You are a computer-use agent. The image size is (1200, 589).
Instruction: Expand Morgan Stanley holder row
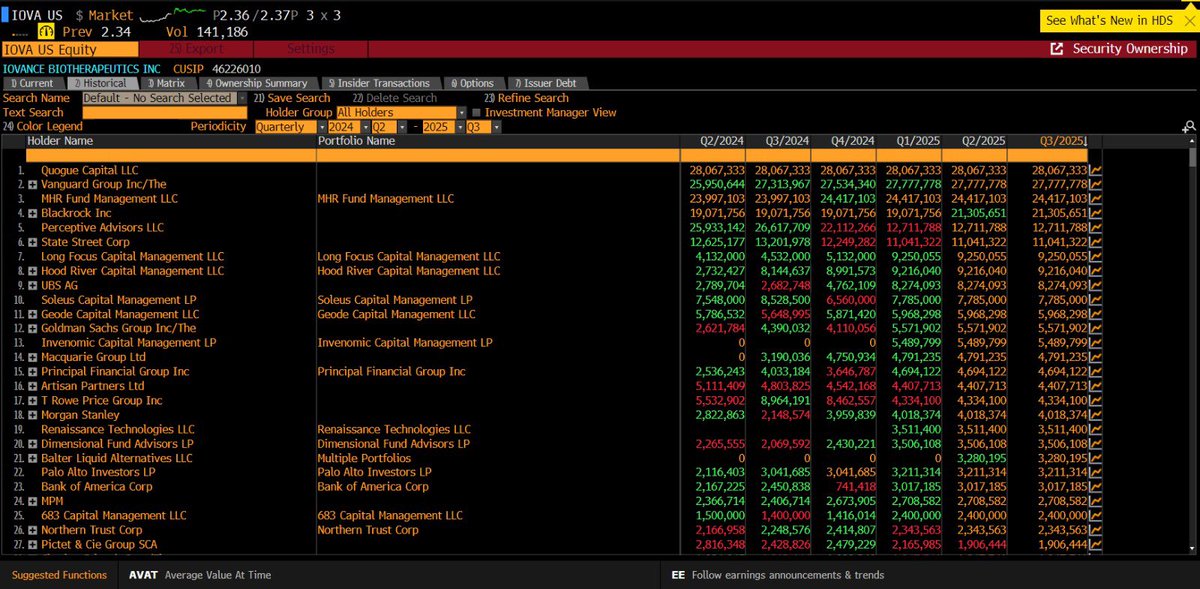(33, 414)
